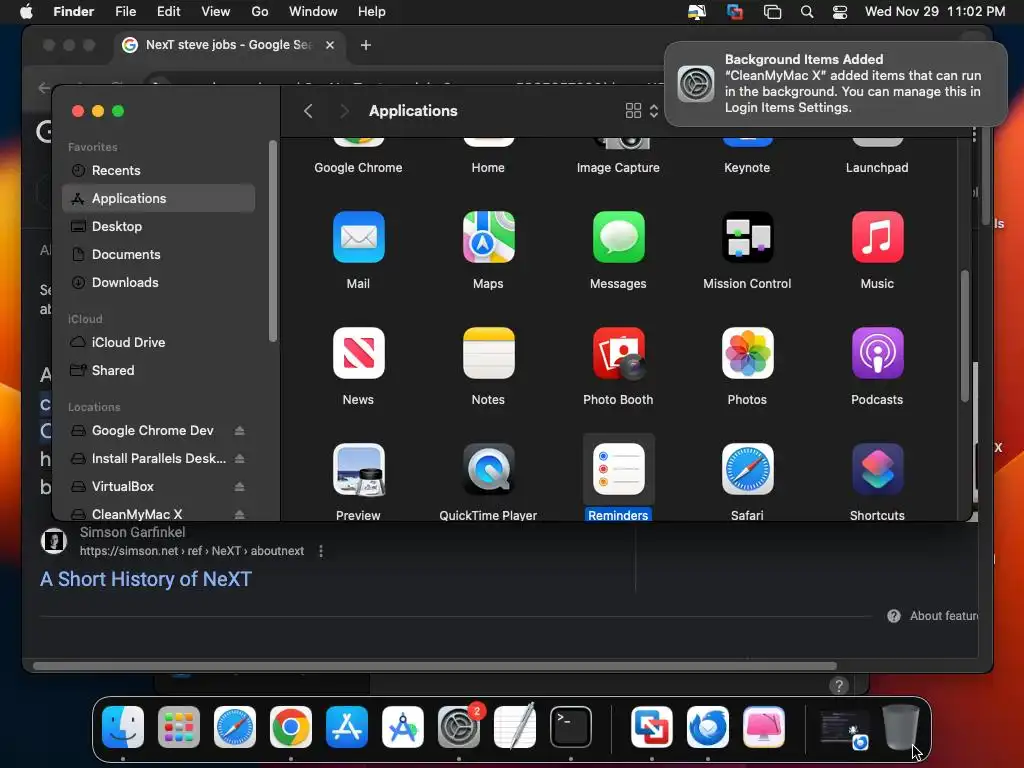Select the Photo Booth app icon
Image resolution: width=1024 pixels, height=768 pixels.
[x=618, y=353]
